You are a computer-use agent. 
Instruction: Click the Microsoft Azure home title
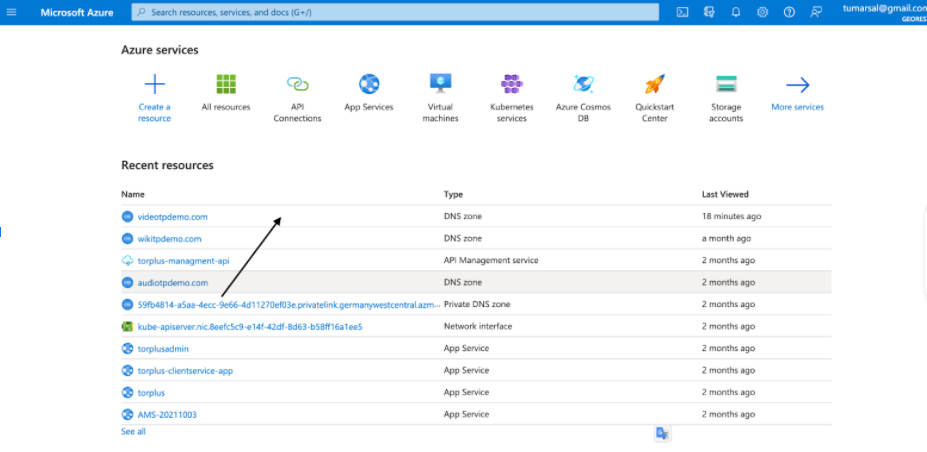(77, 12)
